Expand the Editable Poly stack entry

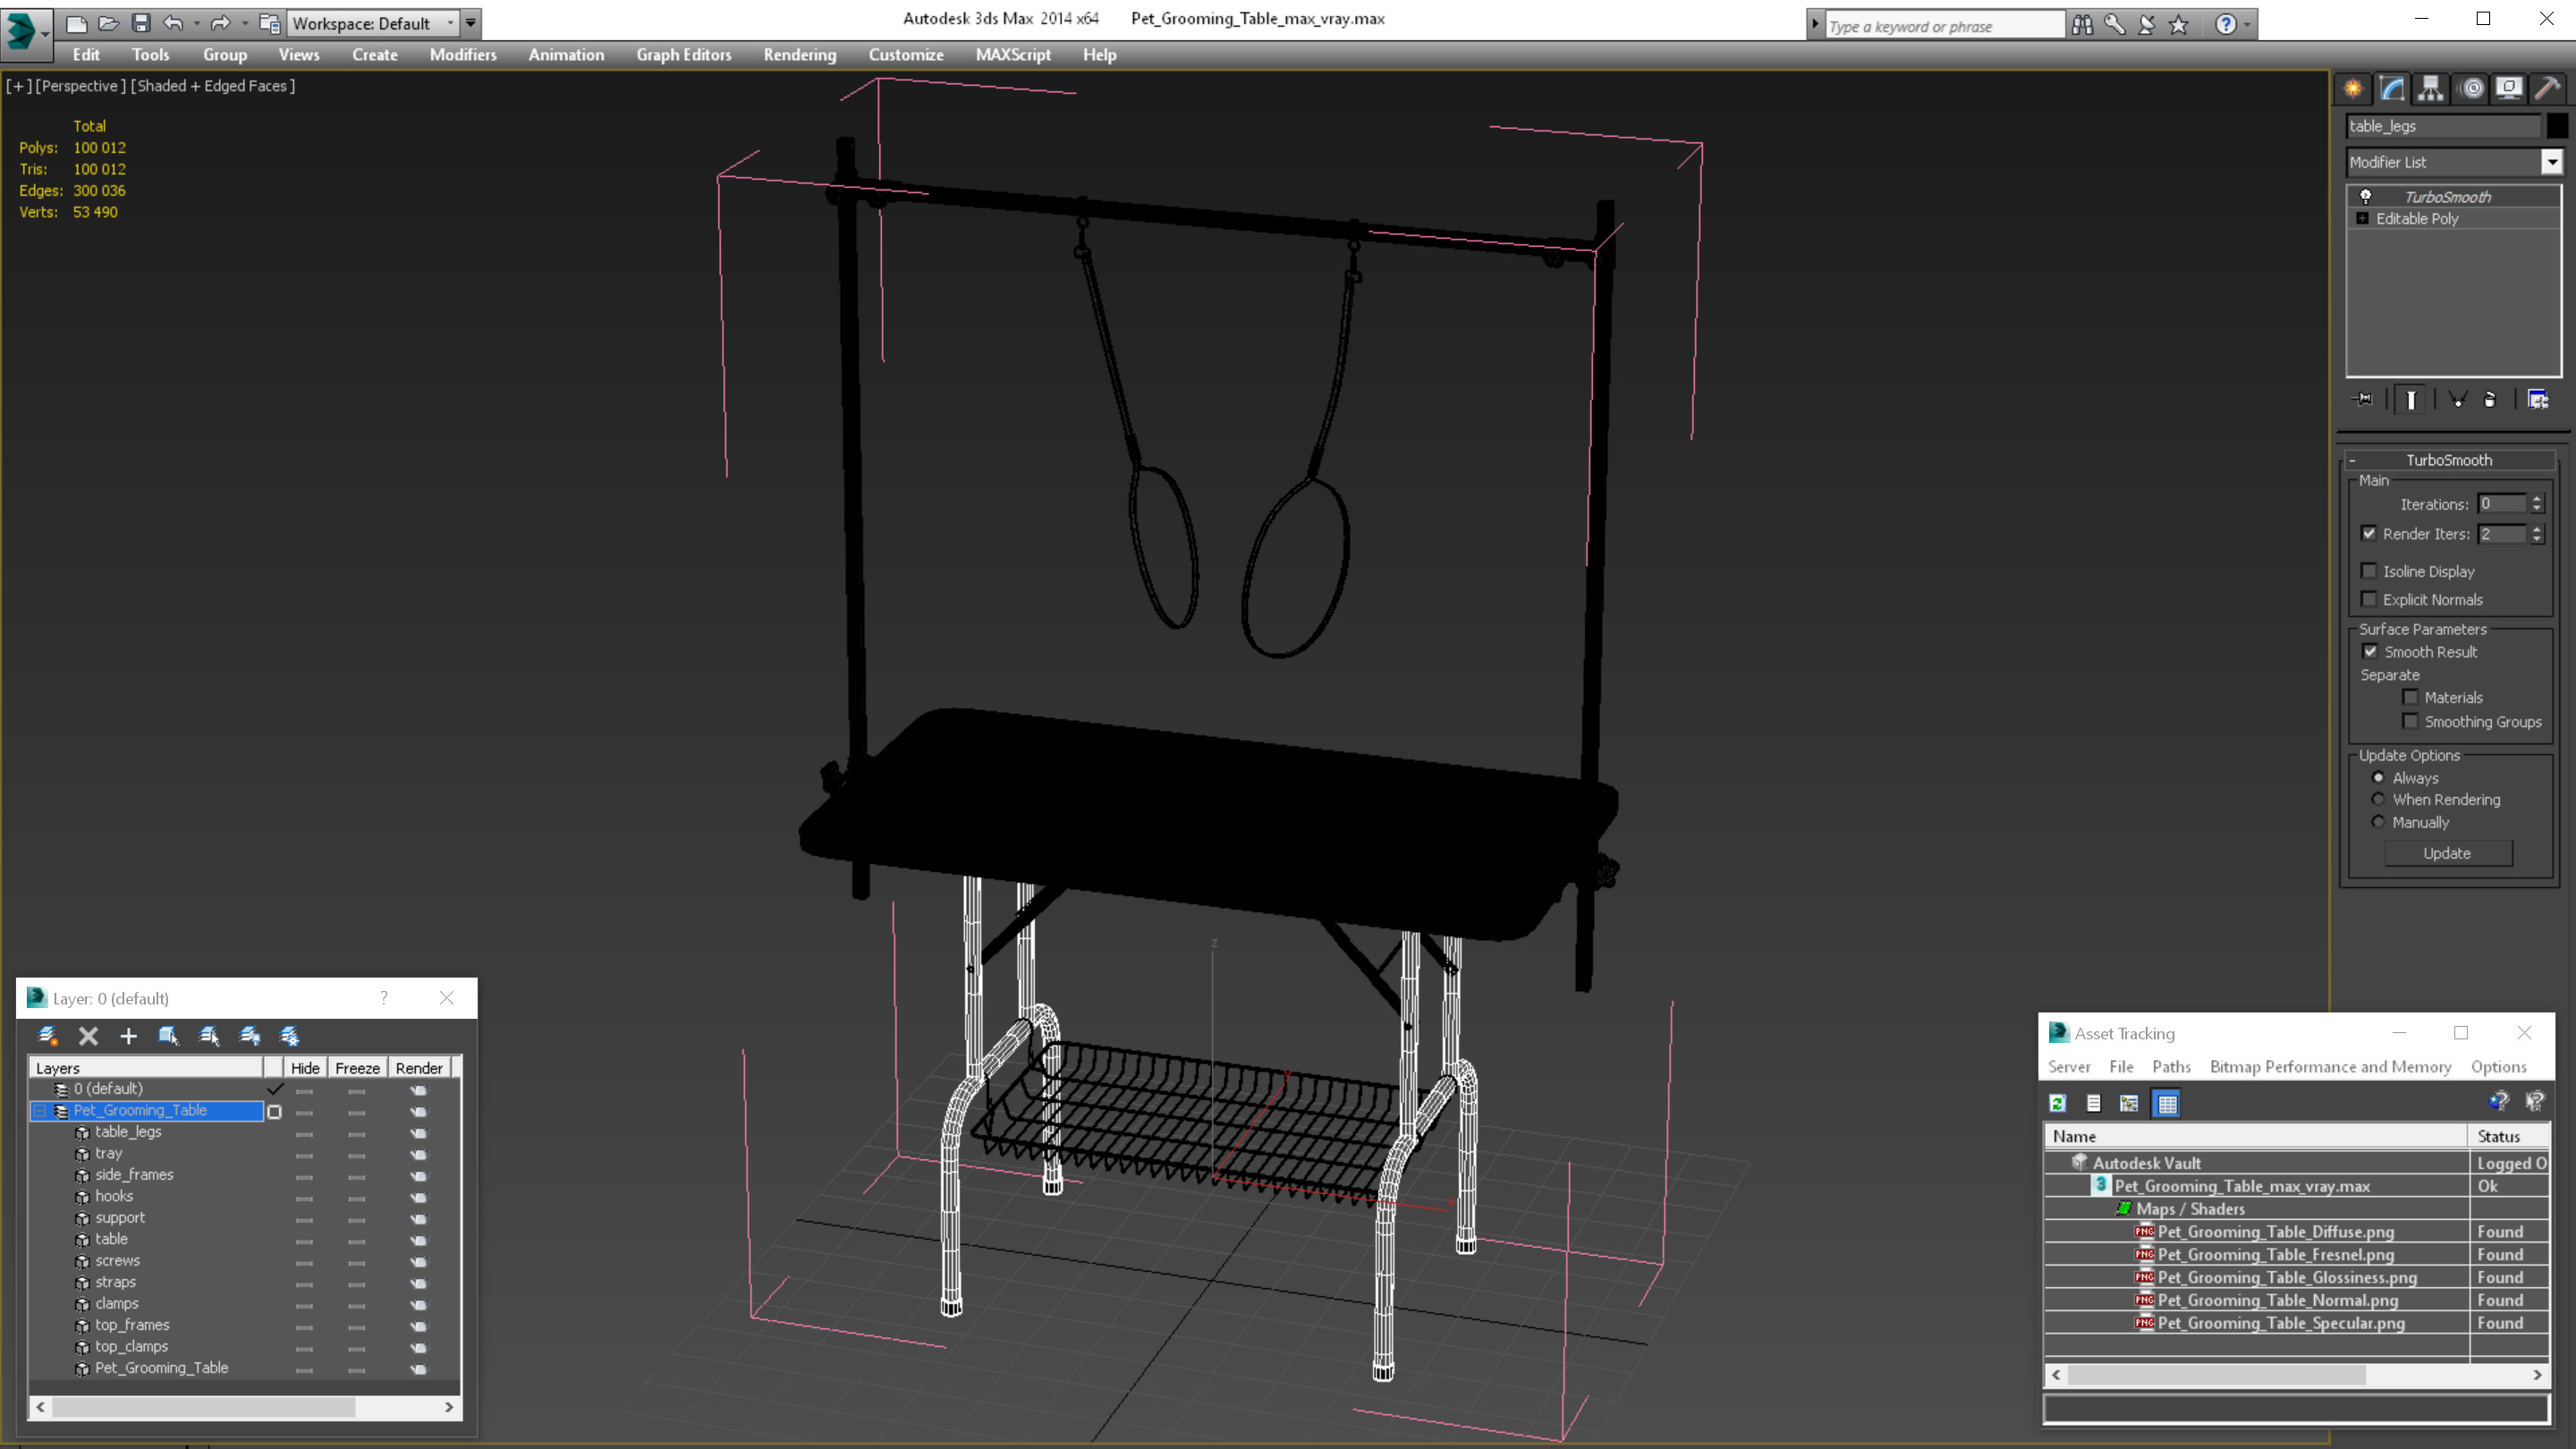(2362, 218)
